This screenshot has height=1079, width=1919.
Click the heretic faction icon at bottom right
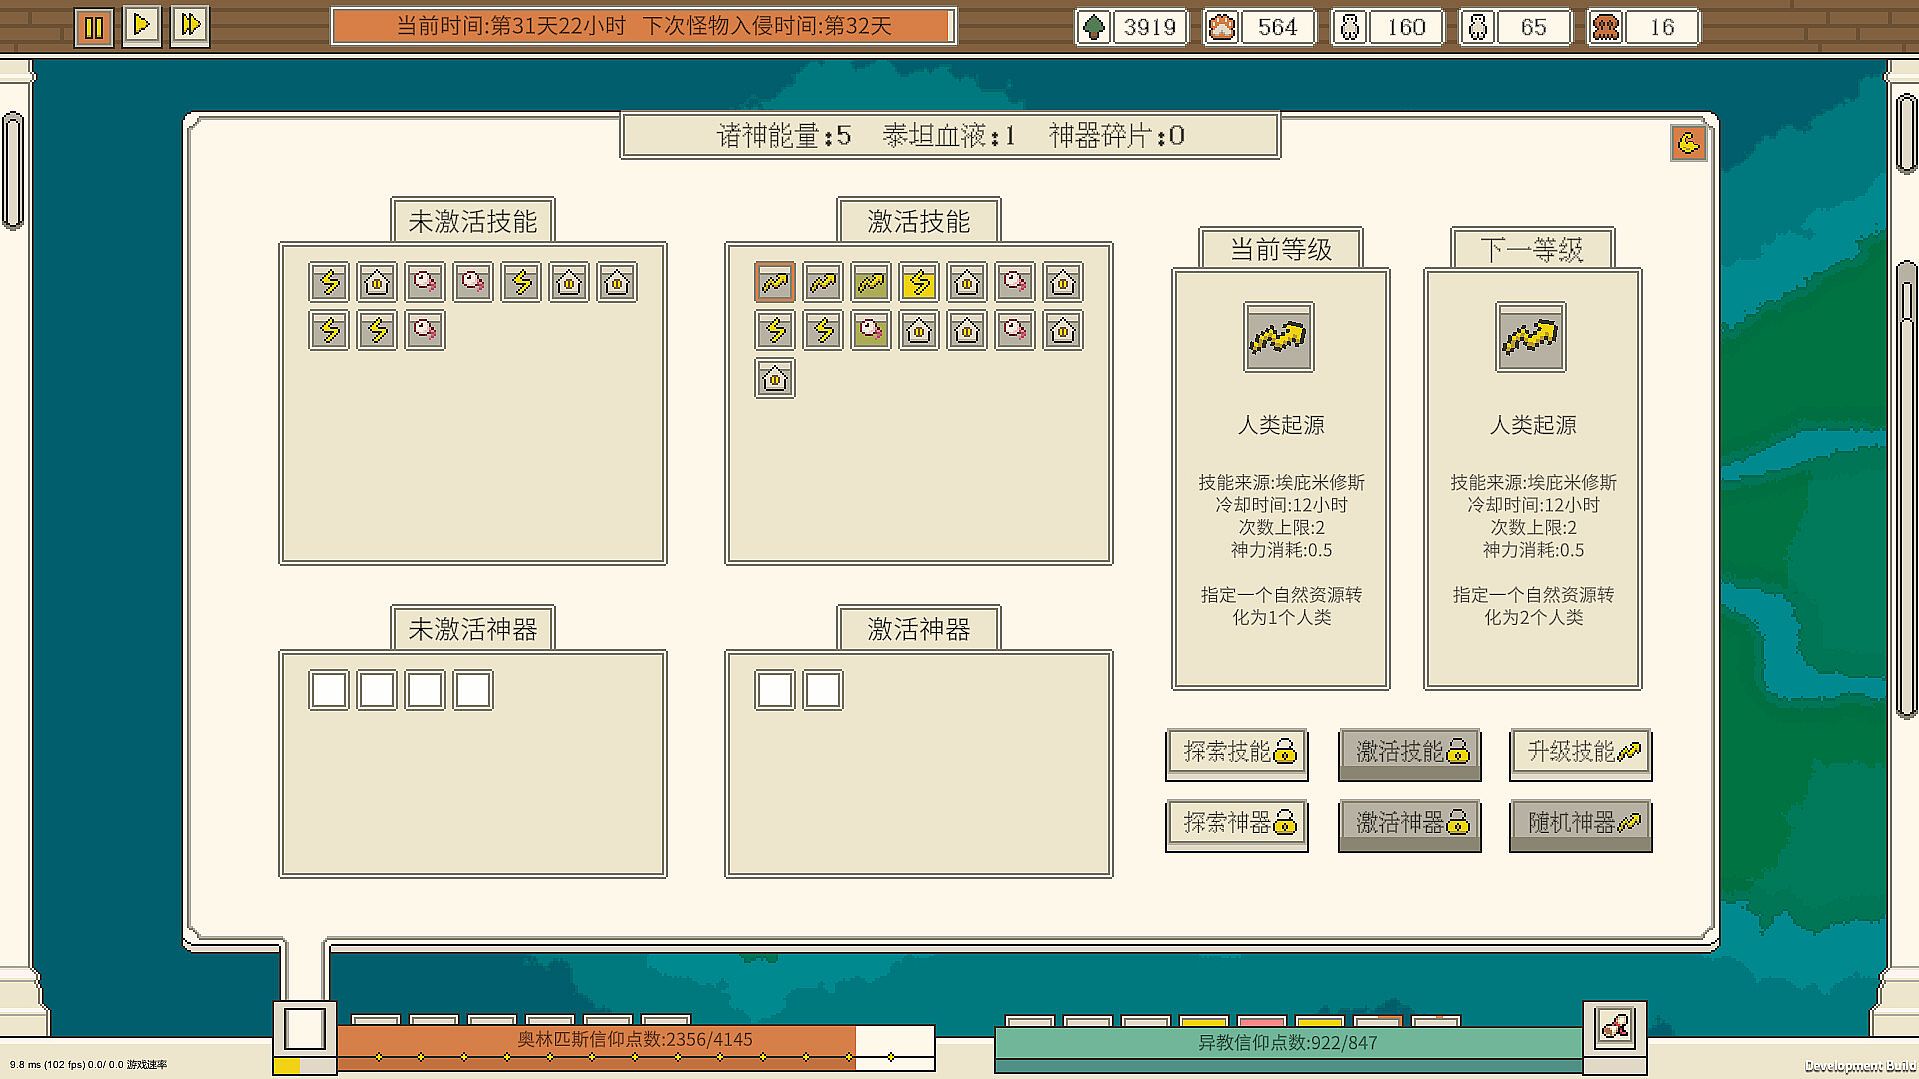tap(1614, 1027)
